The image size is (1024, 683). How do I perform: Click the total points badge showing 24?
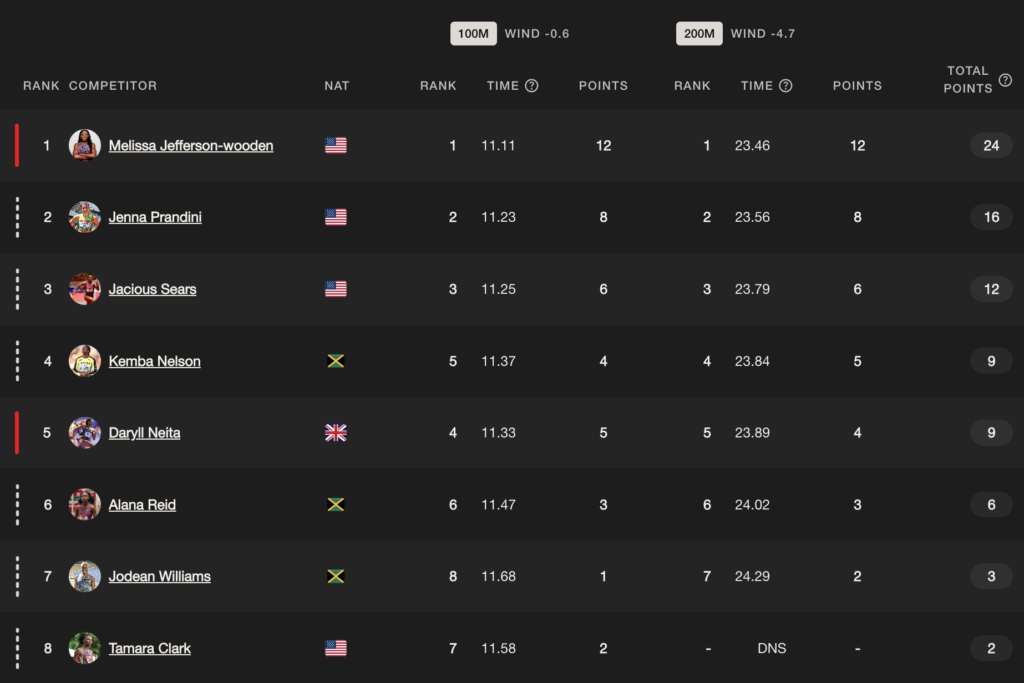tap(991, 146)
